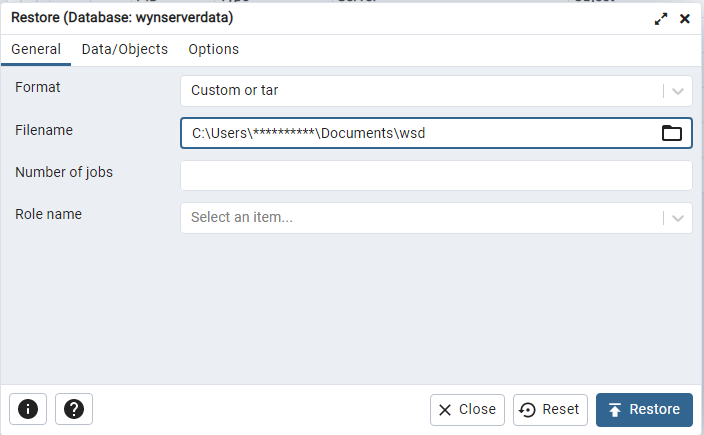Switch to the Data/Objects tab

pos(124,49)
